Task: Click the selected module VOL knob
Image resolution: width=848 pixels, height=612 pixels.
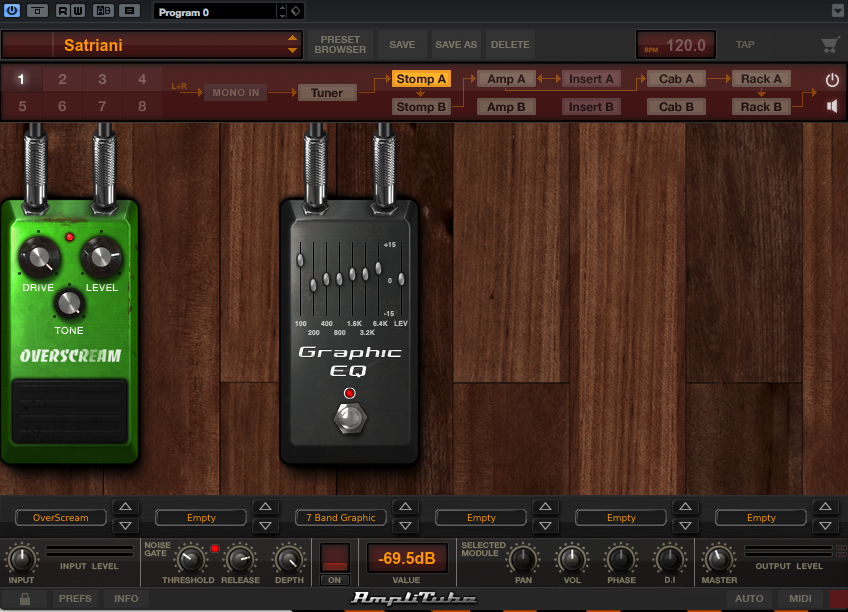Action: (x=572, y=559)
